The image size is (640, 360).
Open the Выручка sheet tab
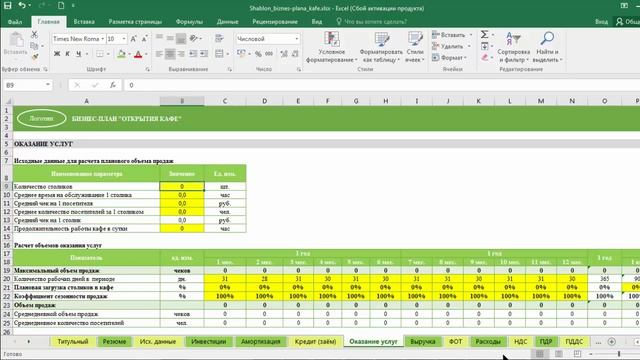[423, 342]
